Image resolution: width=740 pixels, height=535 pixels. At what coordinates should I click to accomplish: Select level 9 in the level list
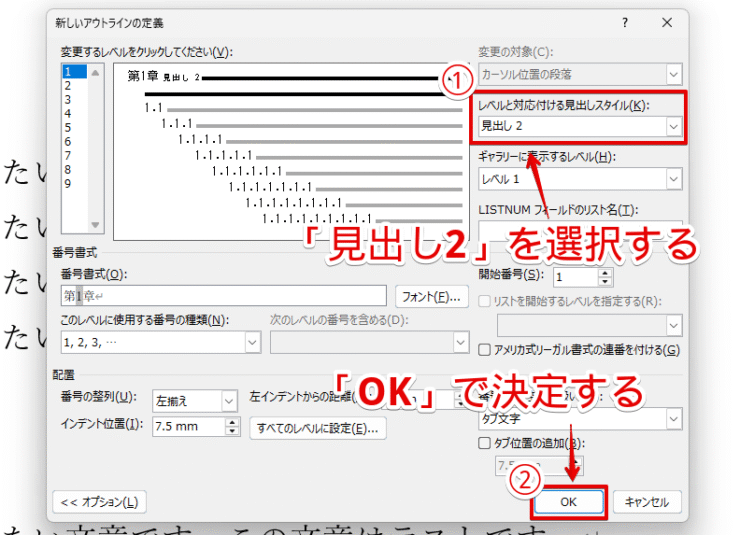coord(74,184)
